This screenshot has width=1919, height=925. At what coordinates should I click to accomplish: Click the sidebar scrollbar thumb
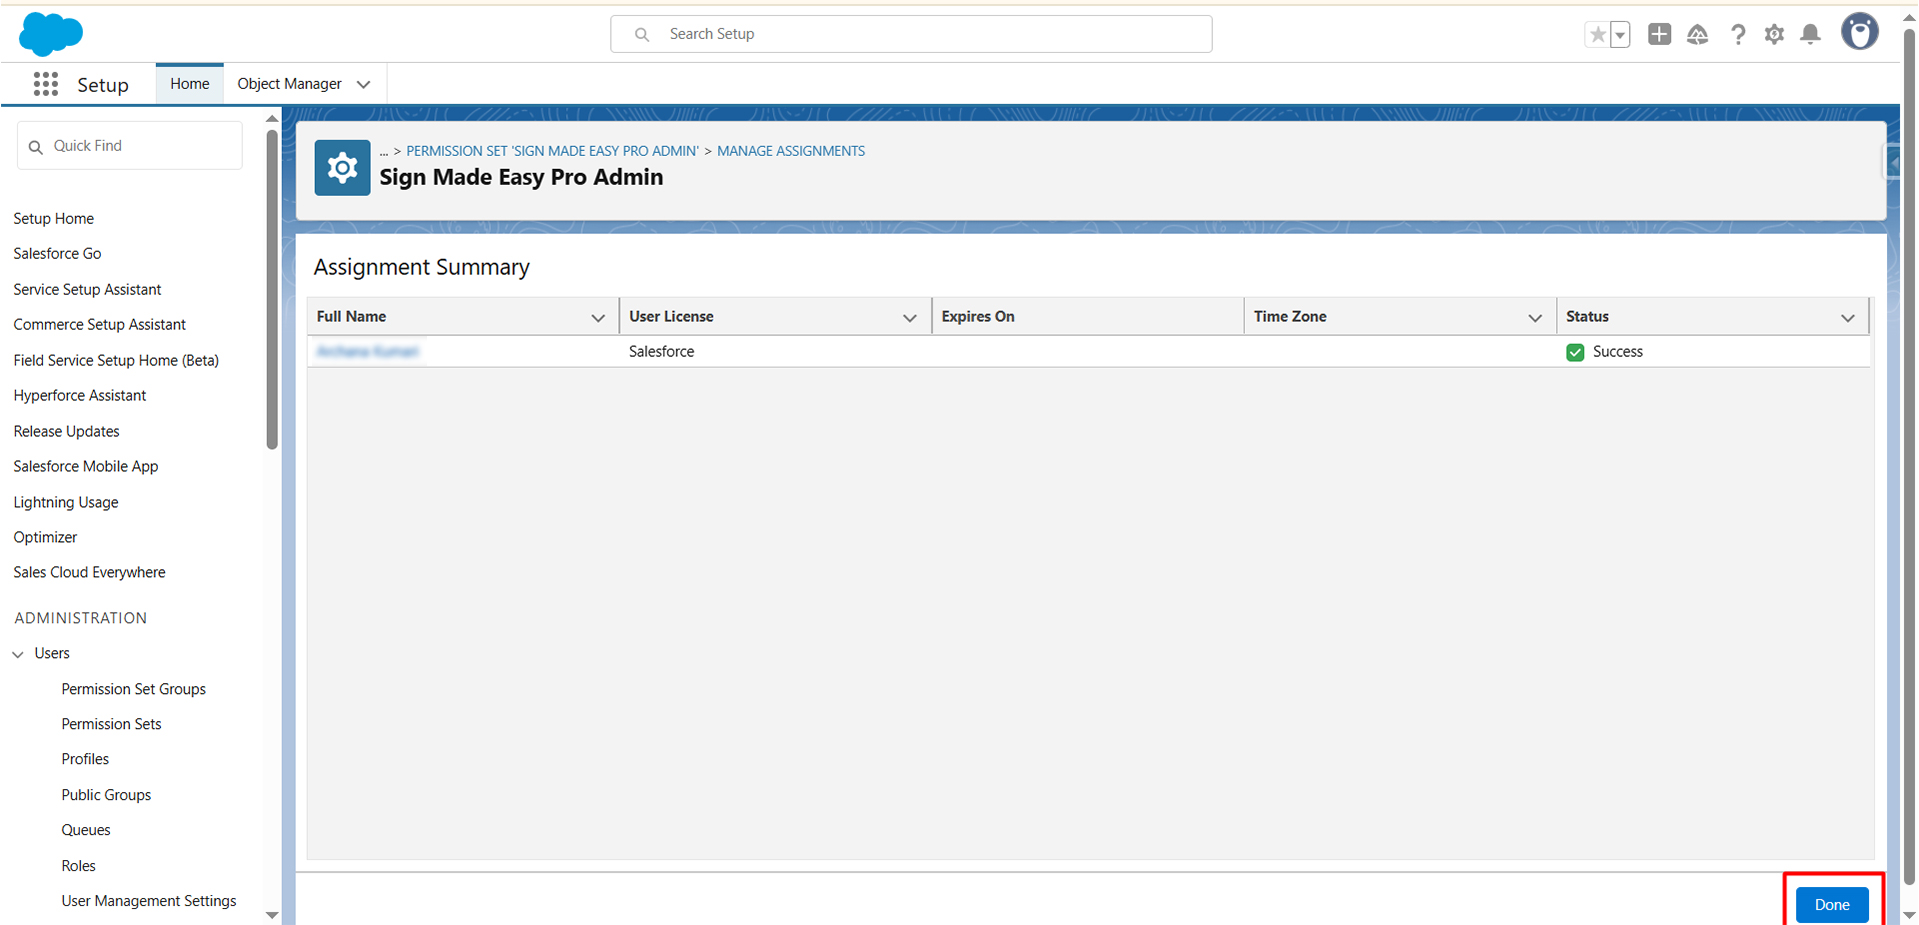coord(272,290)
